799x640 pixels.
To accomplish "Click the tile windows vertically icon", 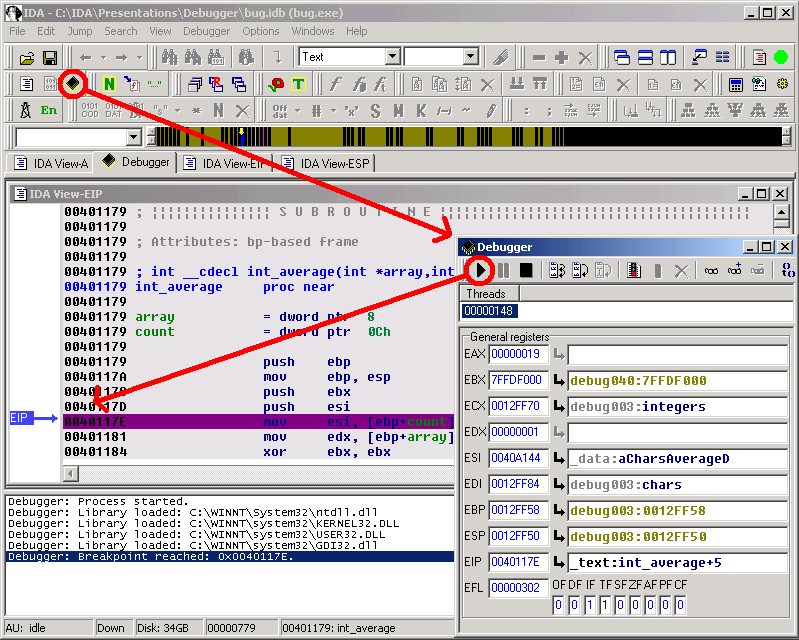I will pos(668,58).
